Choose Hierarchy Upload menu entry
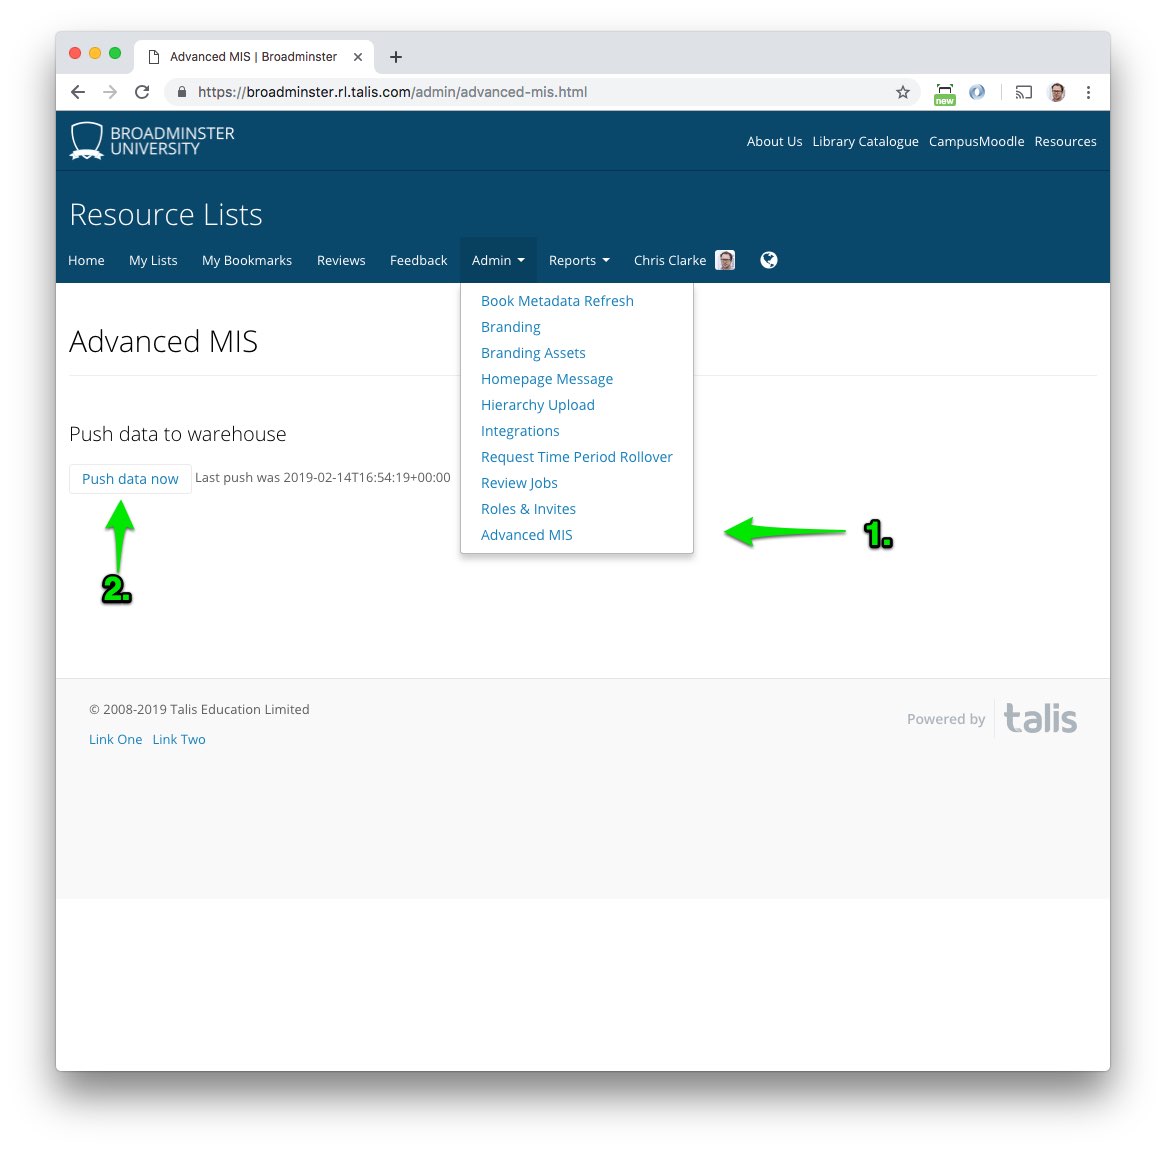 coord(537,405)
